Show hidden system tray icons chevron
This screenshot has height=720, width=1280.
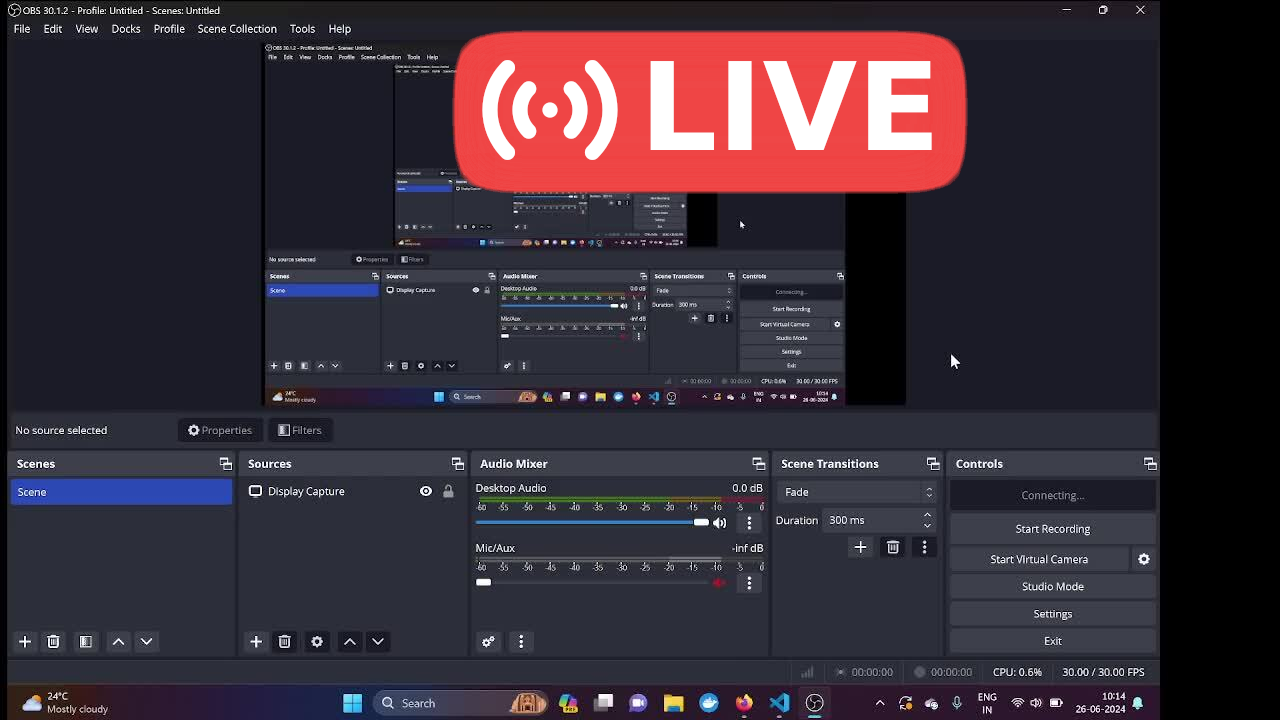click(880, 703)
